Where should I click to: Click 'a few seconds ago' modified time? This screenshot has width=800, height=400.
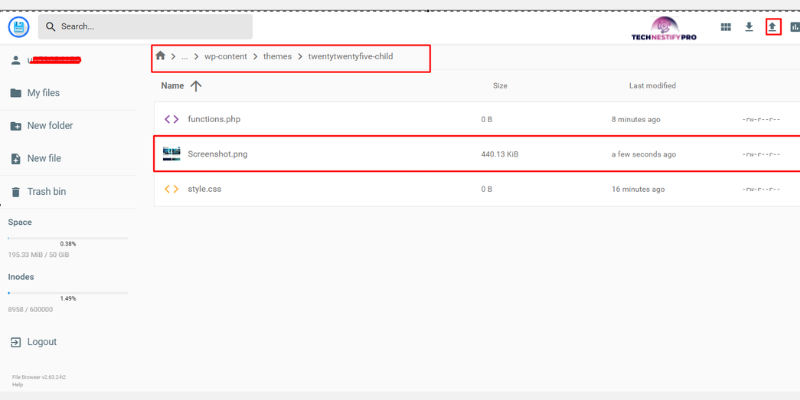click(x=643, y=154)
